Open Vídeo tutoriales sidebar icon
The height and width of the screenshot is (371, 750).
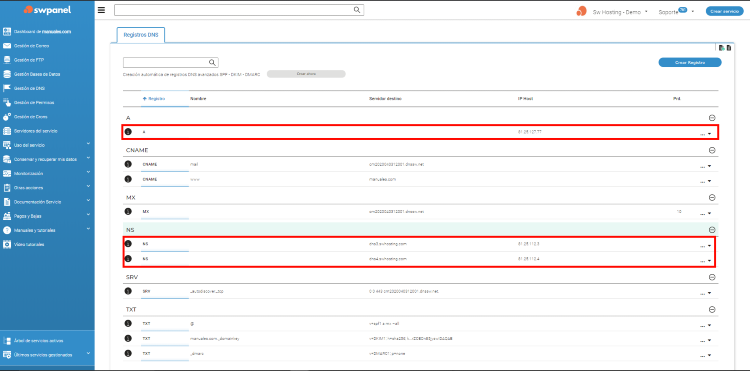click(x=7, y=244)
